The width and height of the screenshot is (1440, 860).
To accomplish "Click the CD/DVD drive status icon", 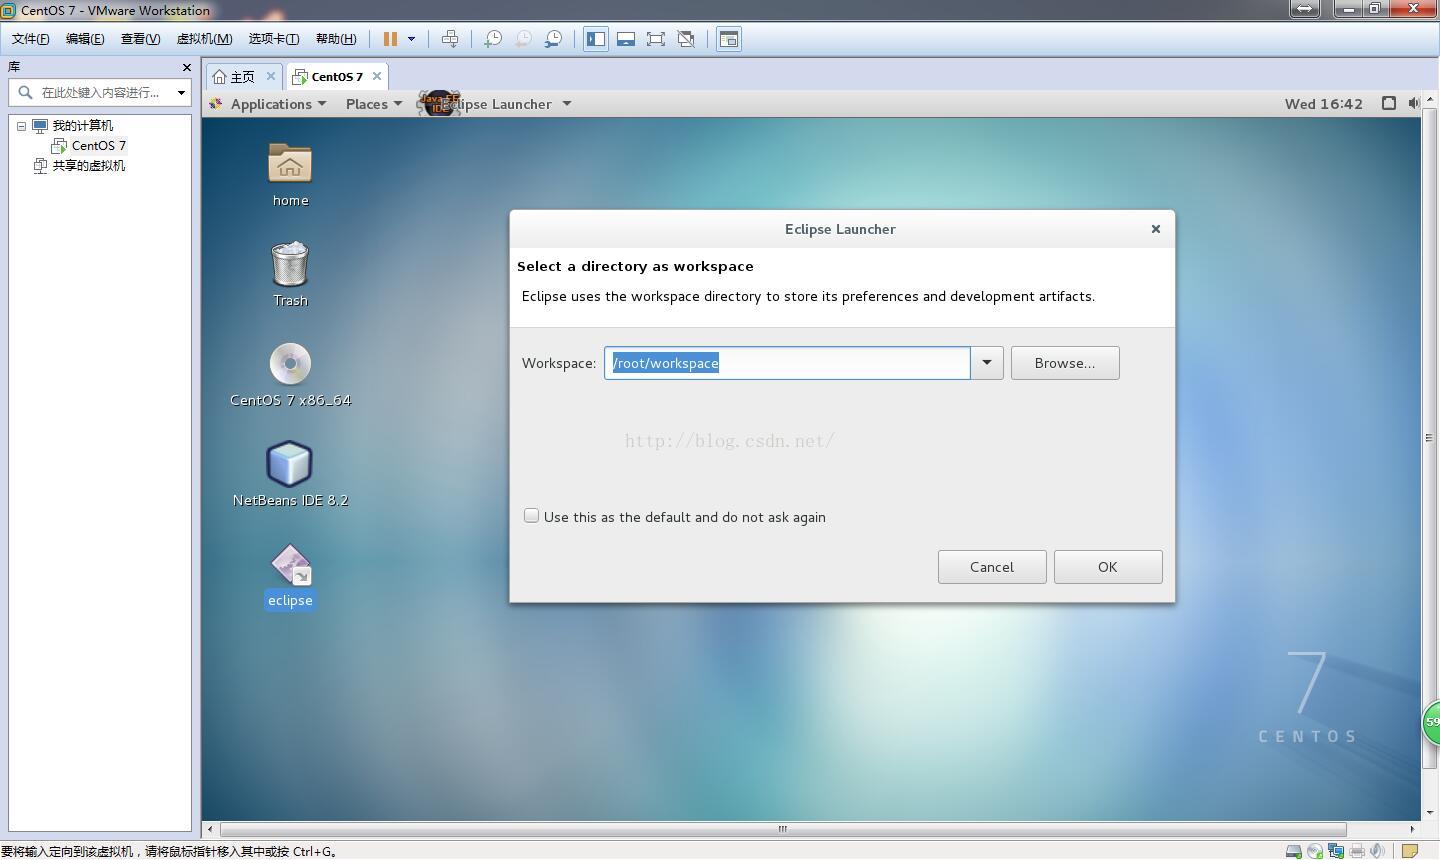I will 1314,851.
